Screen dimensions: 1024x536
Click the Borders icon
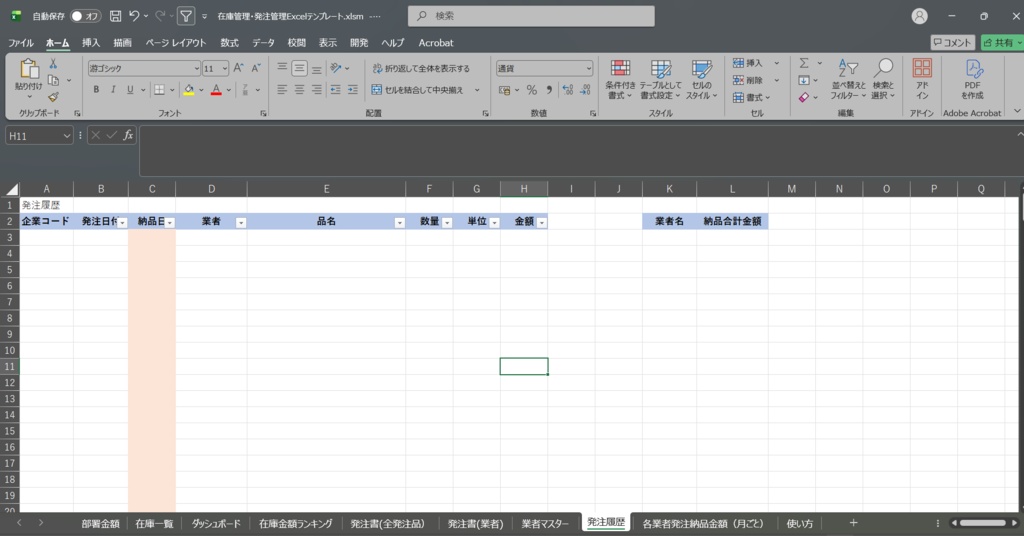point(159,90)
